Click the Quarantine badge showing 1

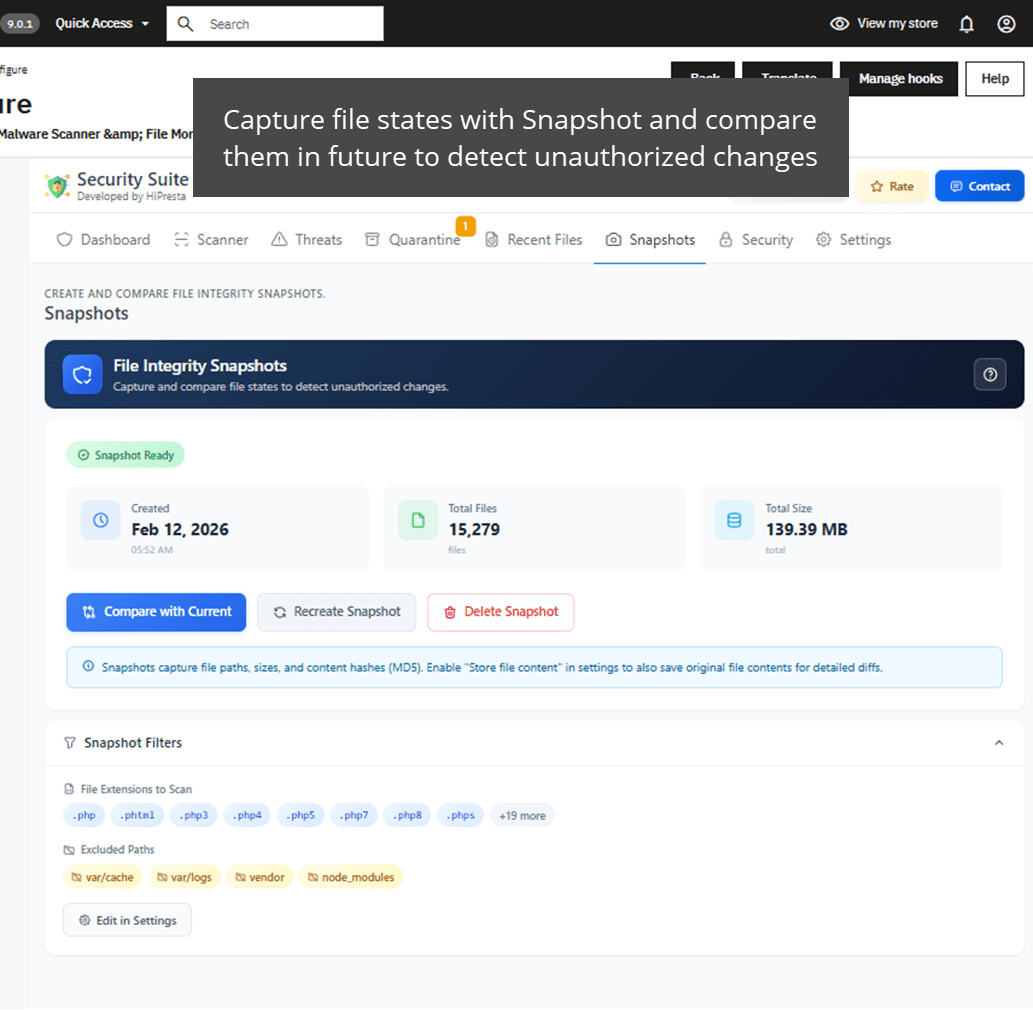[465, 226]
